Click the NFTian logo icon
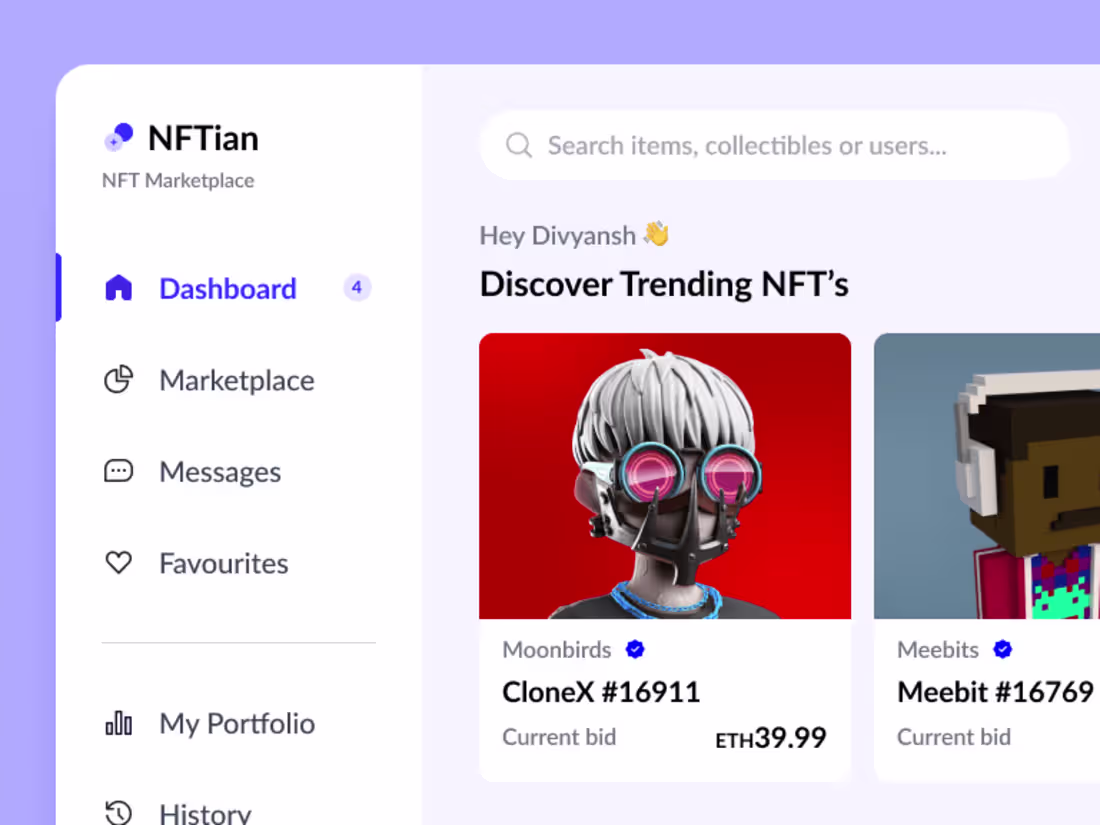 [x=118, y=136]
